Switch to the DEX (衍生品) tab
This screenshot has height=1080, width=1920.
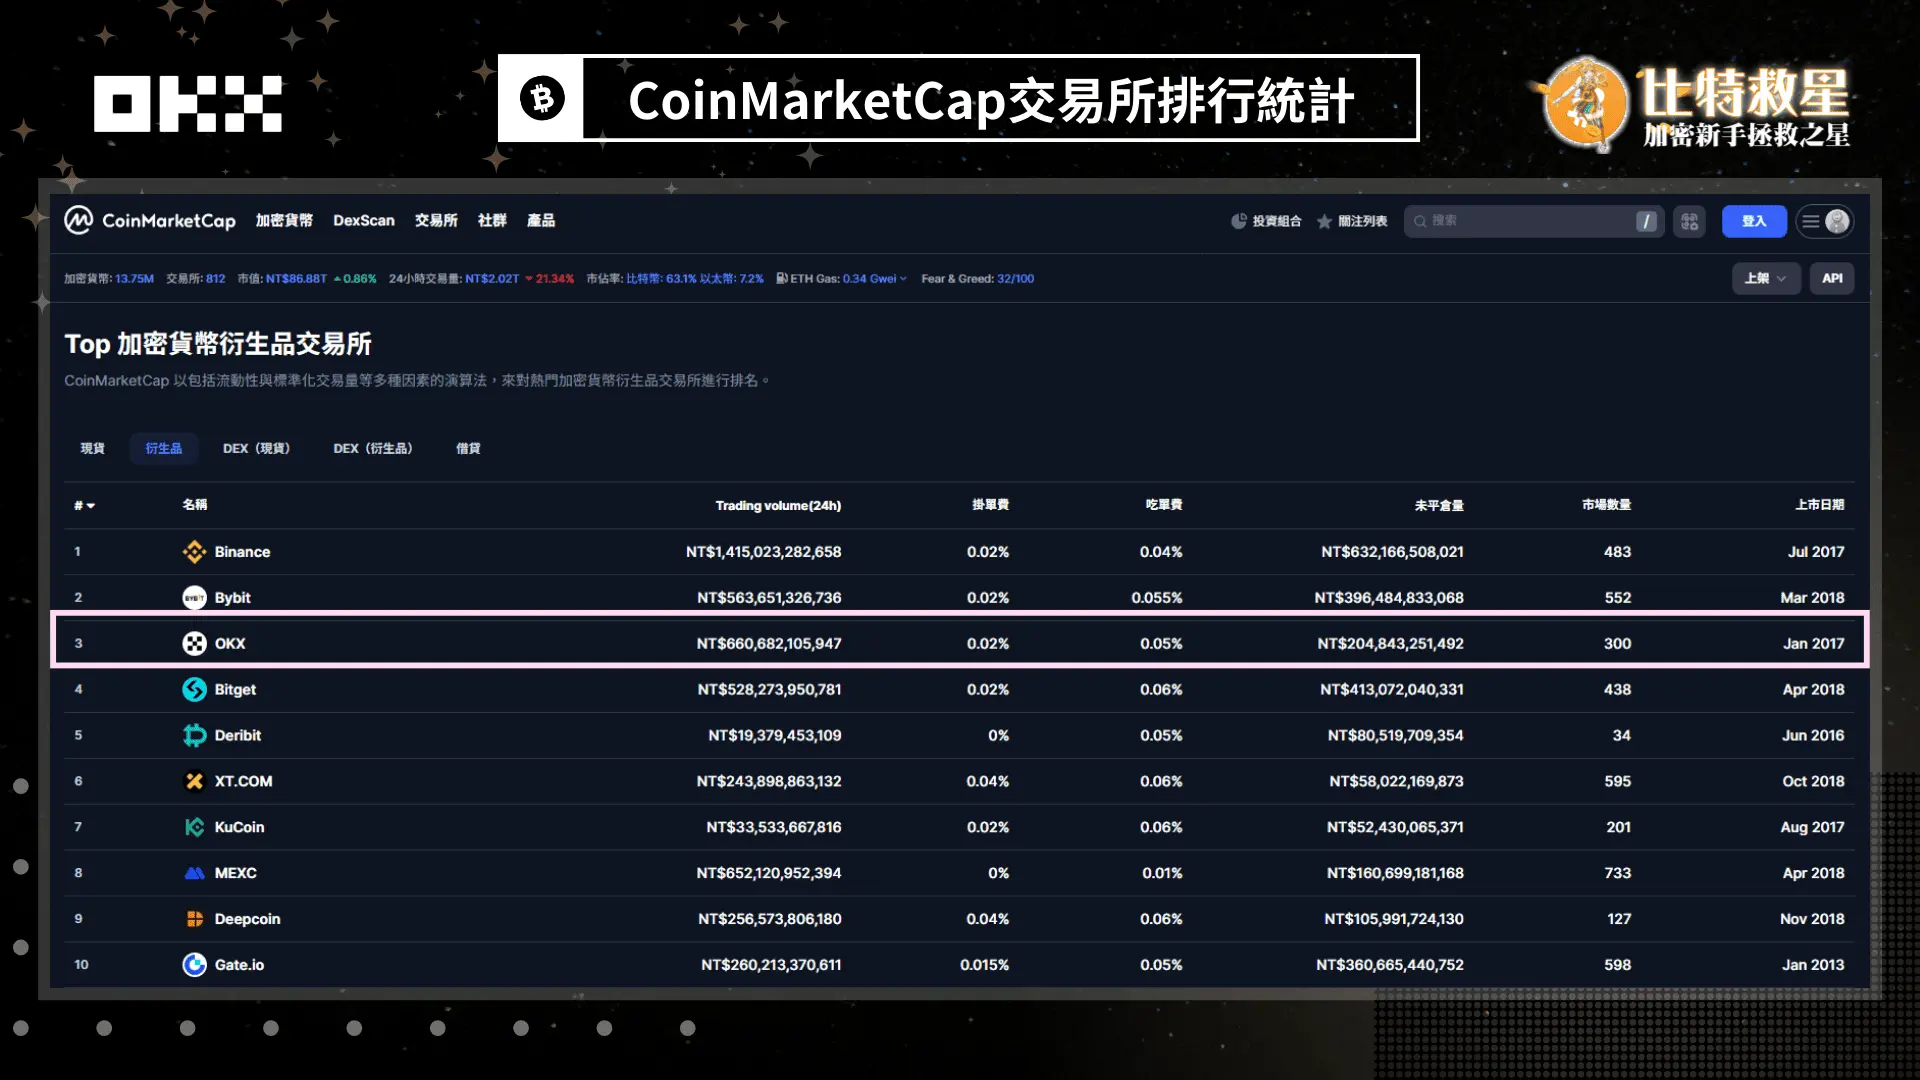click(372, 448)
